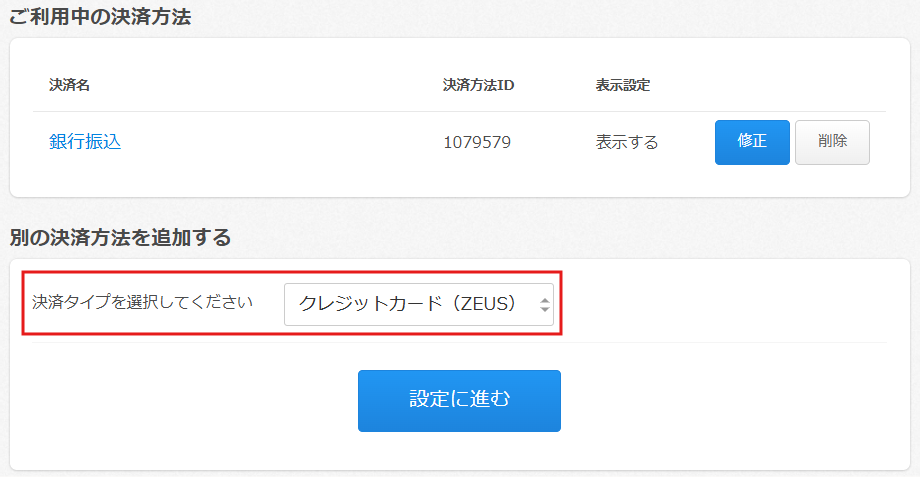Click the divider line under the table headers
The height and width of the screenshot is (477, 920).
pyautogui.click(x=459, y=111)
